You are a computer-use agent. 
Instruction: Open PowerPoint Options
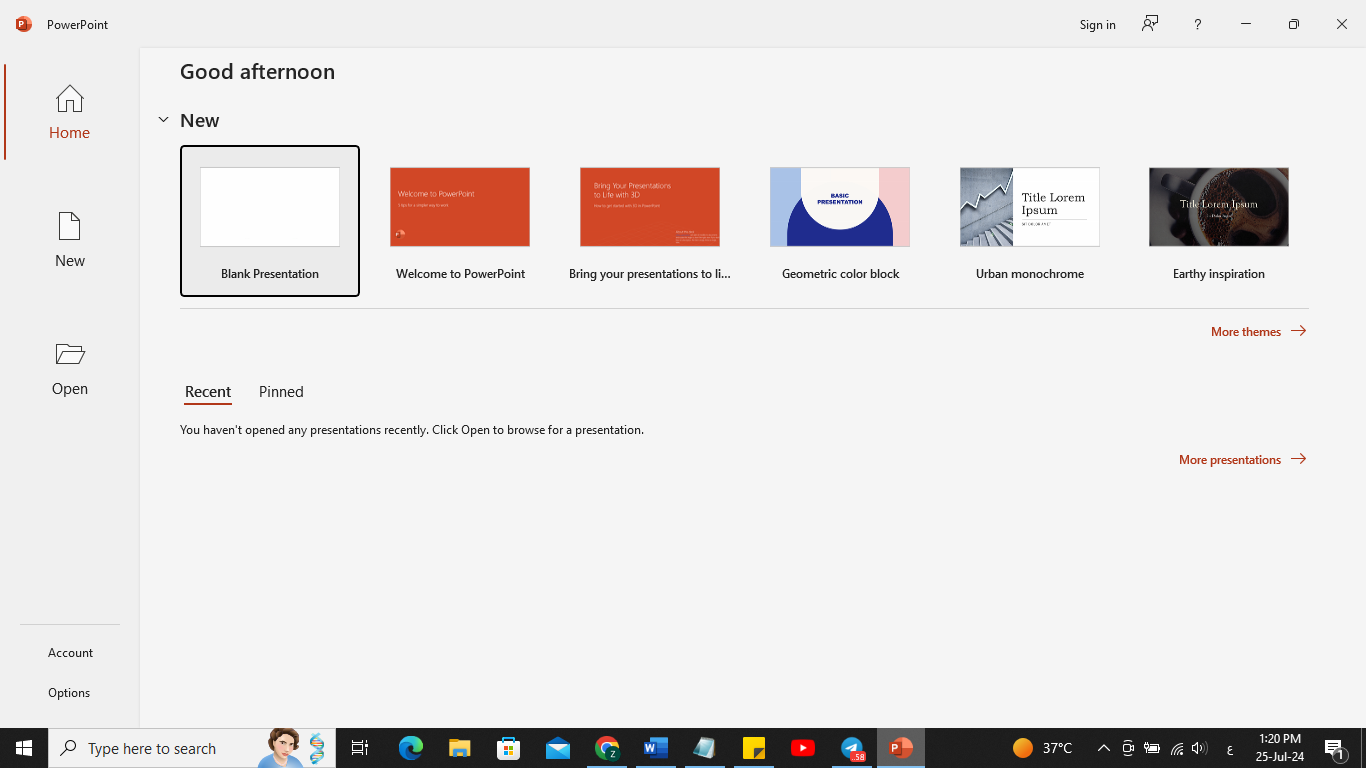pos(69,692)
